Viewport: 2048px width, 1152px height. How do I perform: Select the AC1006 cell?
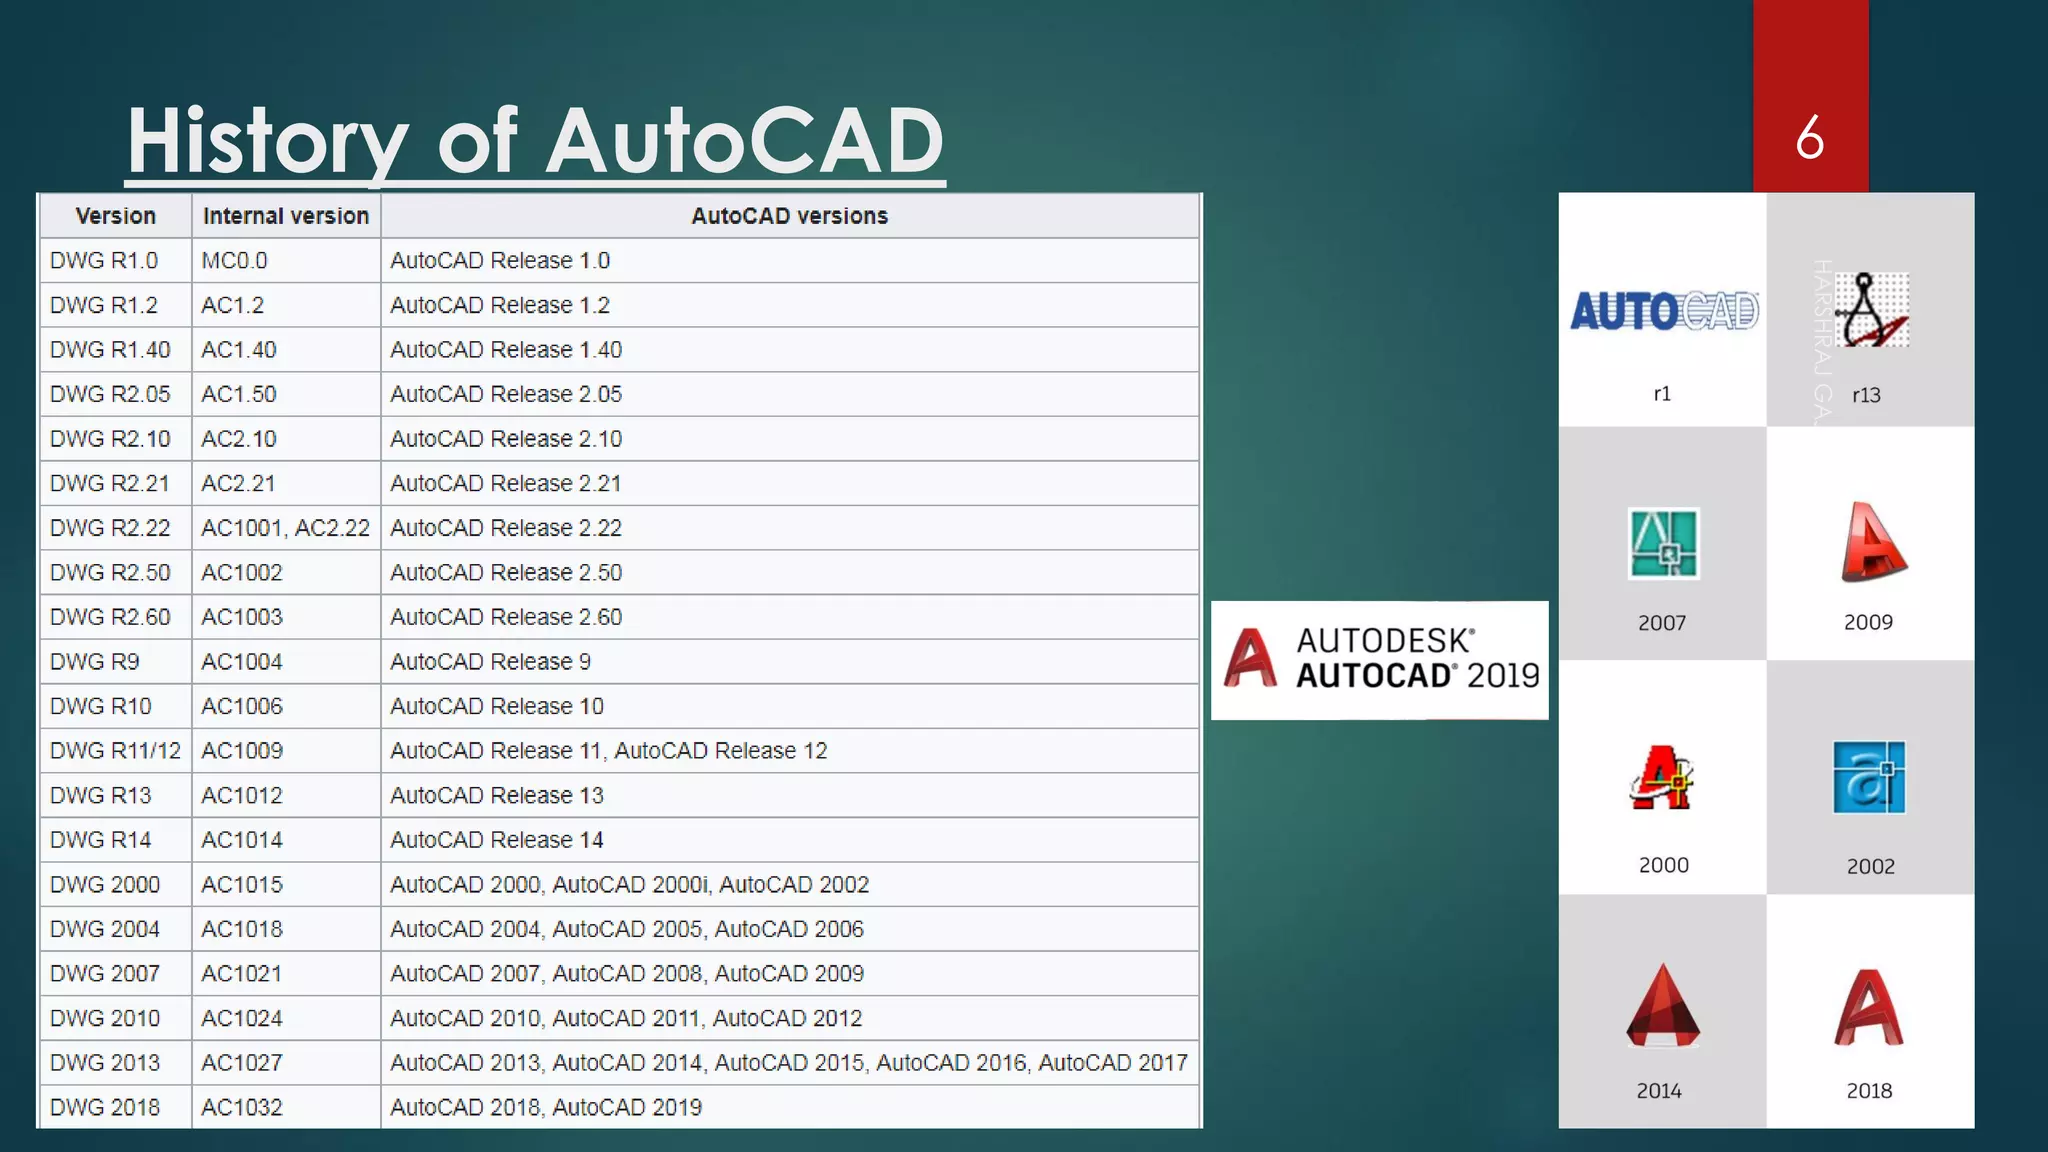(x=286, y=706)
